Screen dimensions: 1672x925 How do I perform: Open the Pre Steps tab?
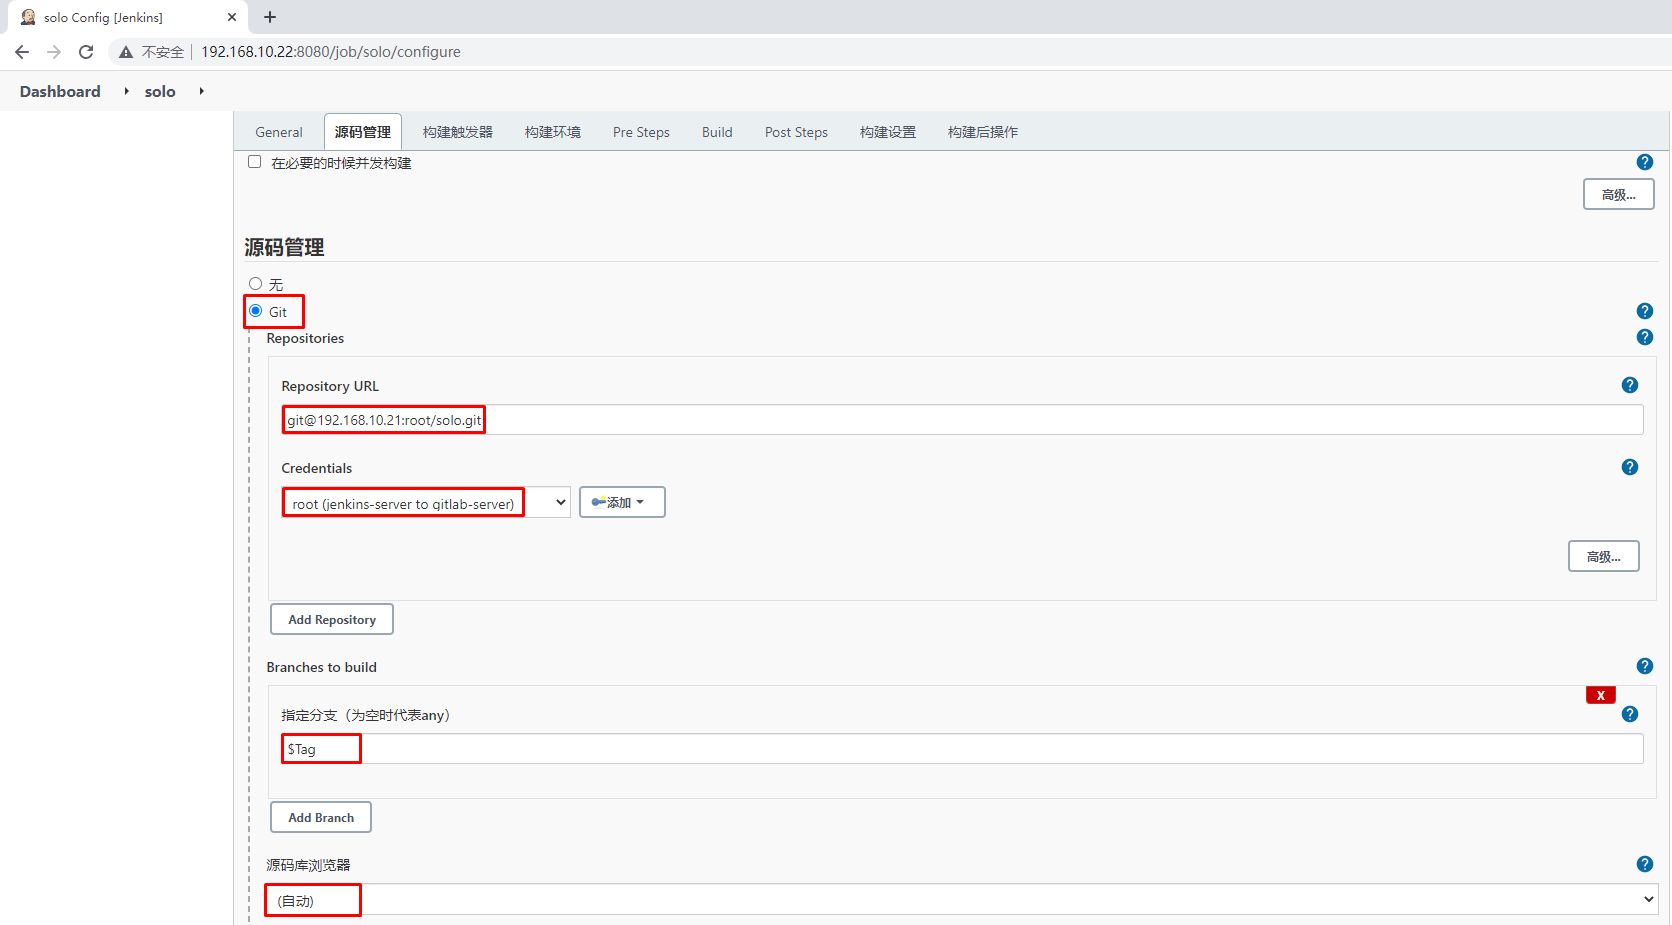641,132
